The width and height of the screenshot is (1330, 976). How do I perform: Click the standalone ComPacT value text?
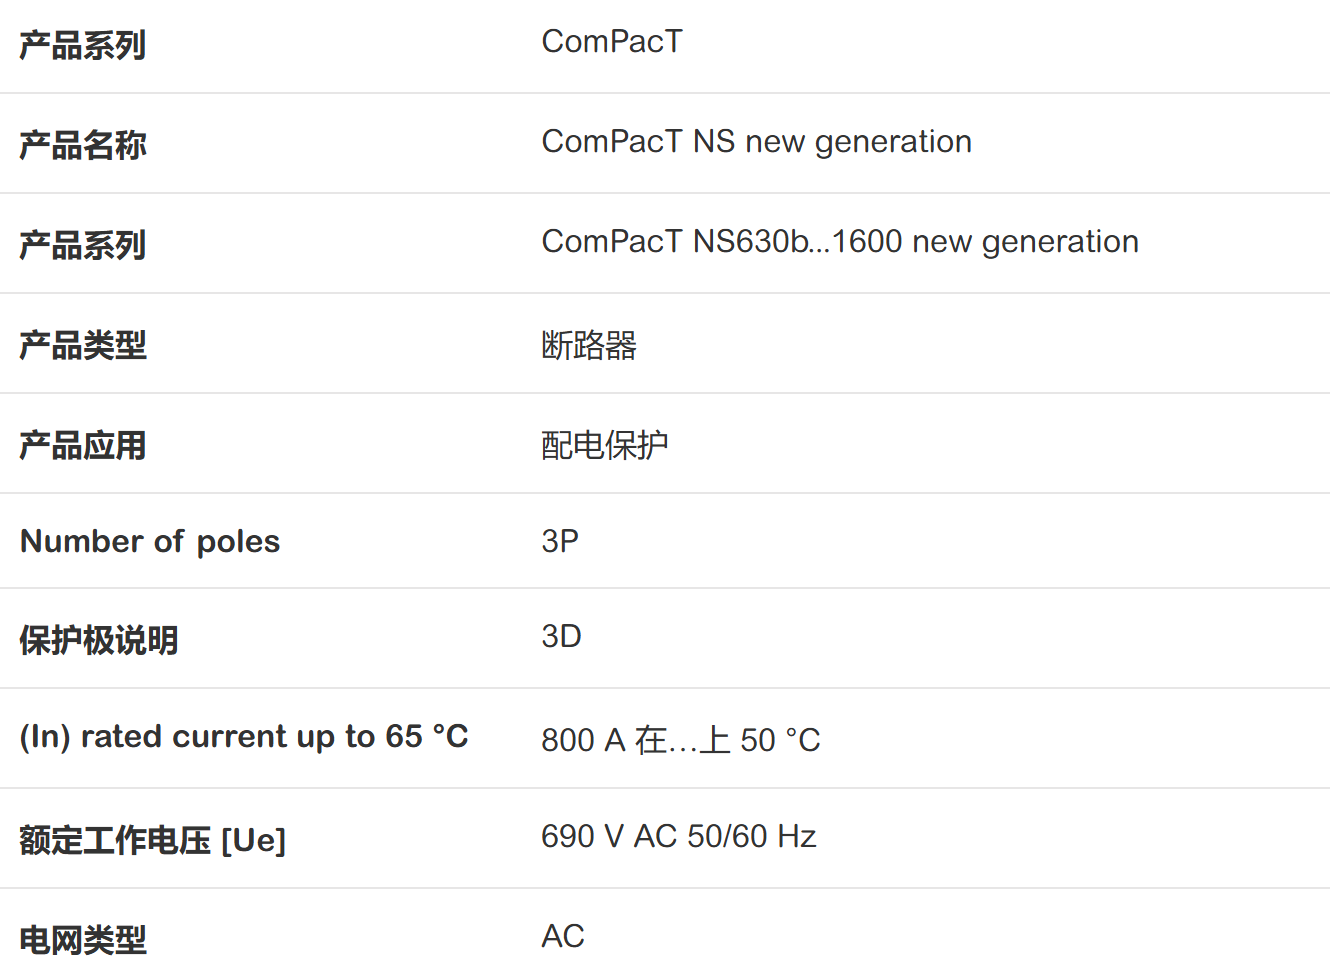(612, 42)
